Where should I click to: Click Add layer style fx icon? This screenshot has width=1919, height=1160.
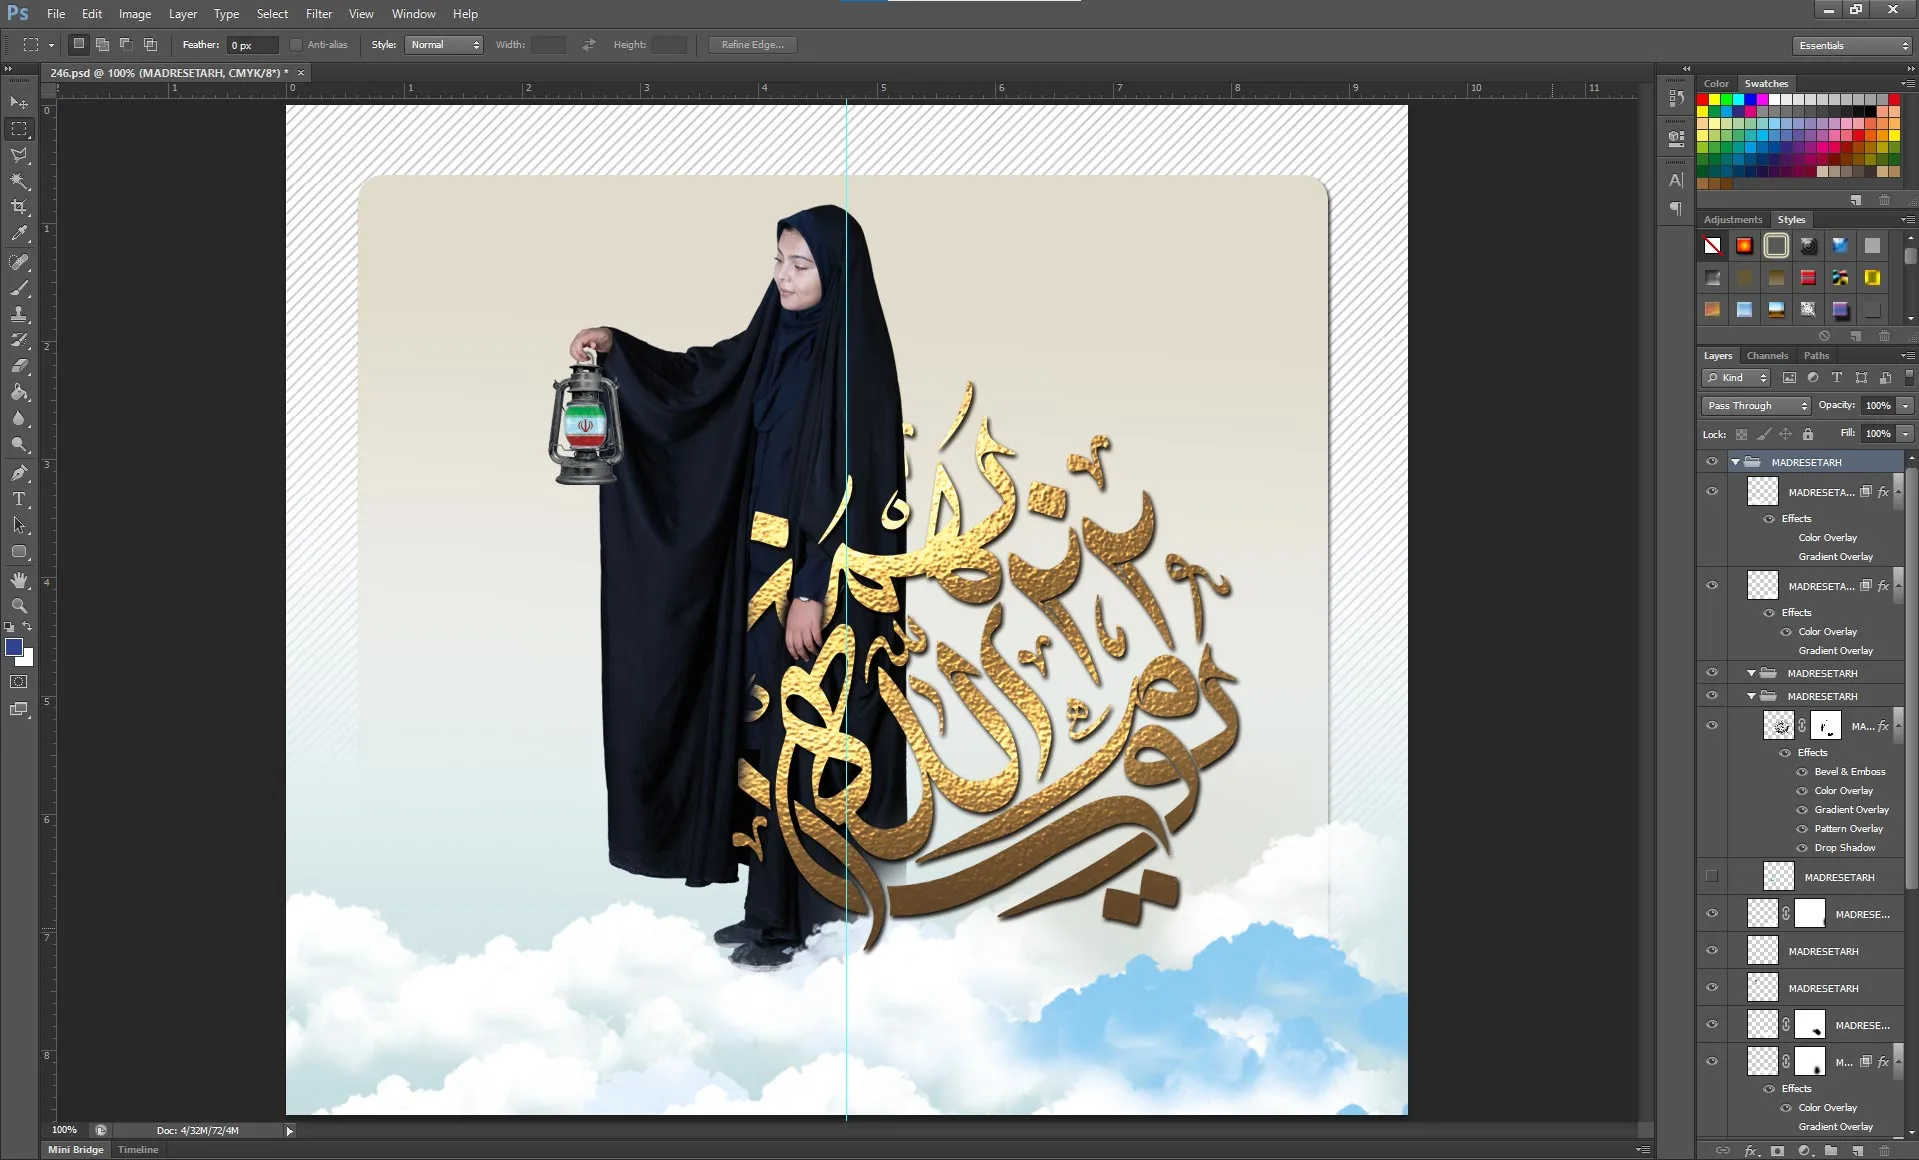click(x=1751, y=1151)
